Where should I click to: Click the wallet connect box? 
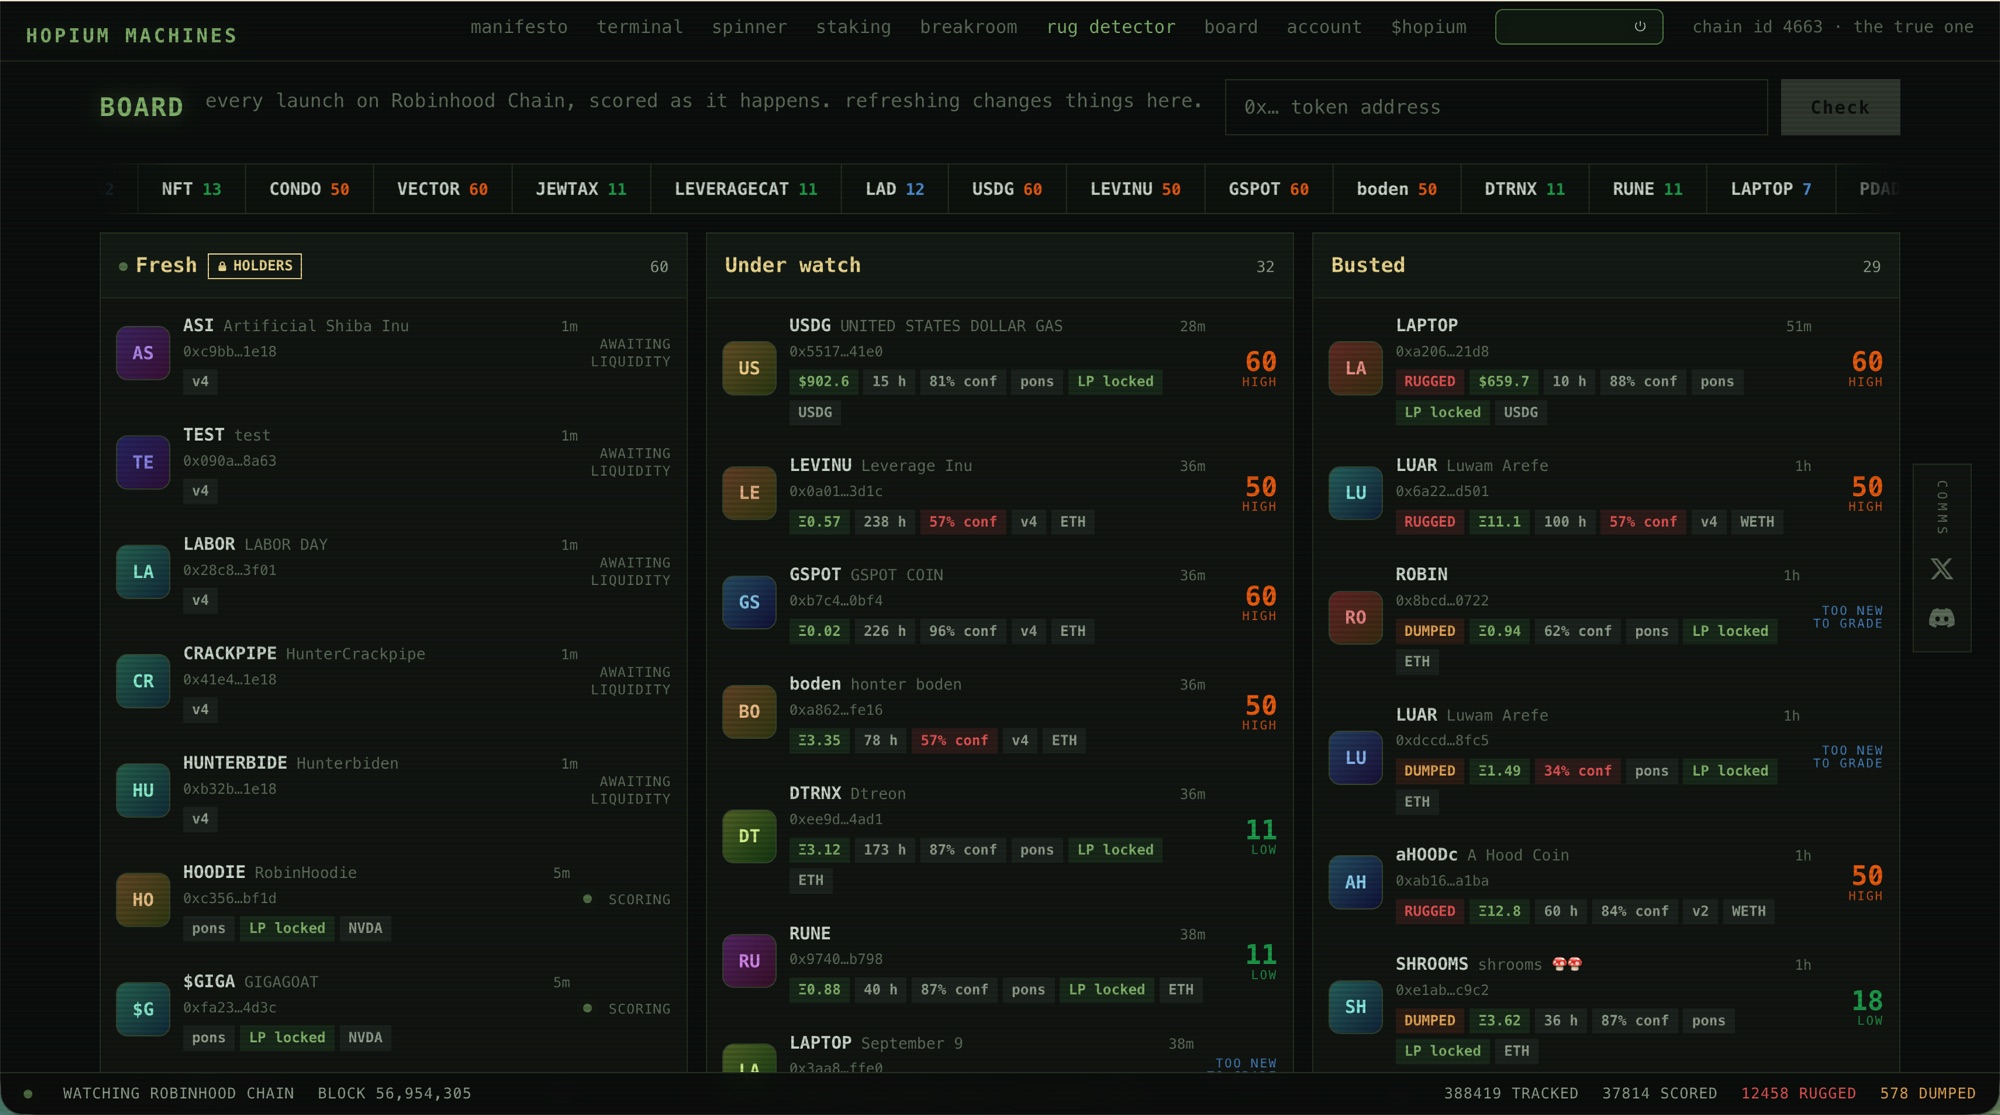1579,27
